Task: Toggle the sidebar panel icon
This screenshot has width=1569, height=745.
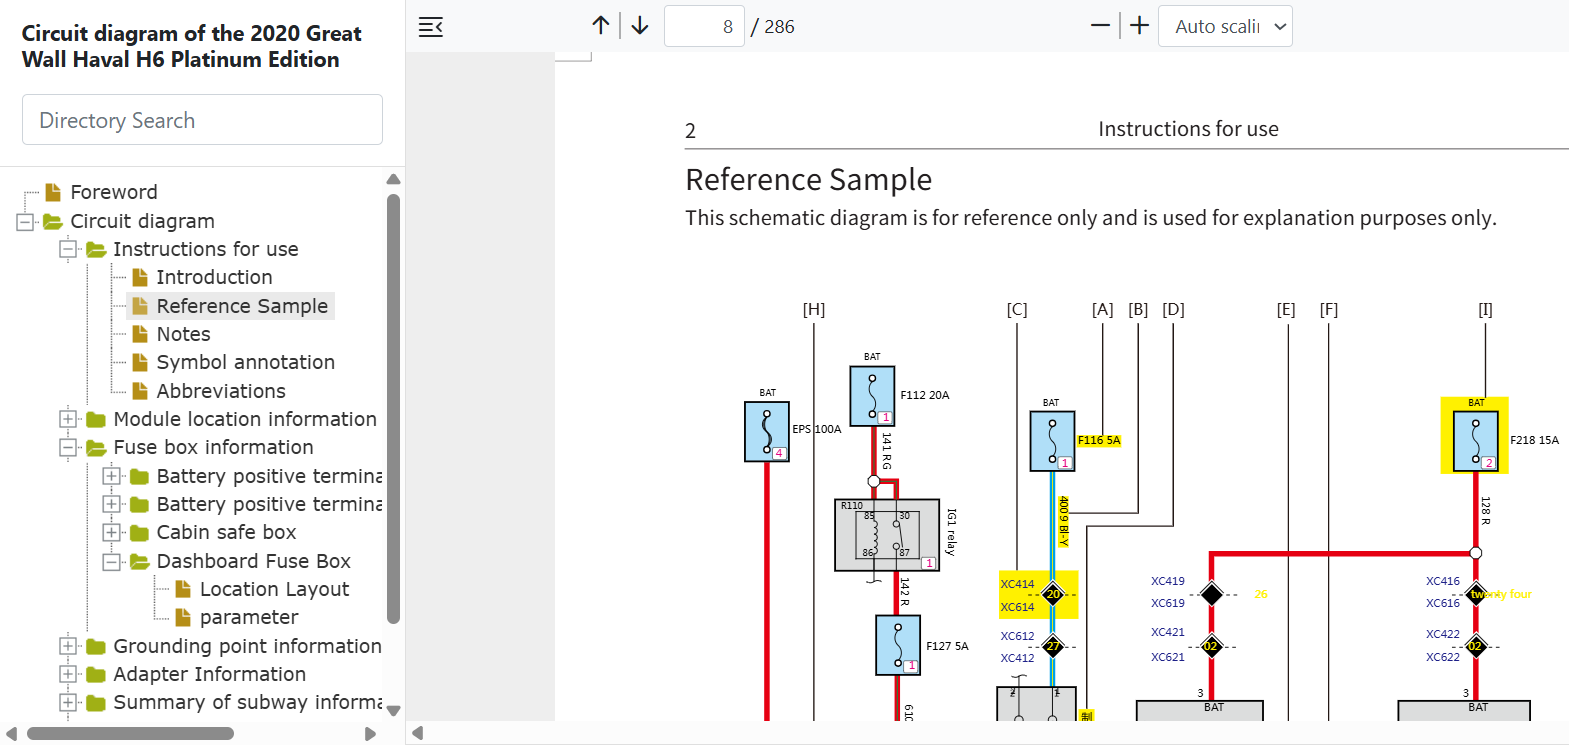Action: pos(431,27)
